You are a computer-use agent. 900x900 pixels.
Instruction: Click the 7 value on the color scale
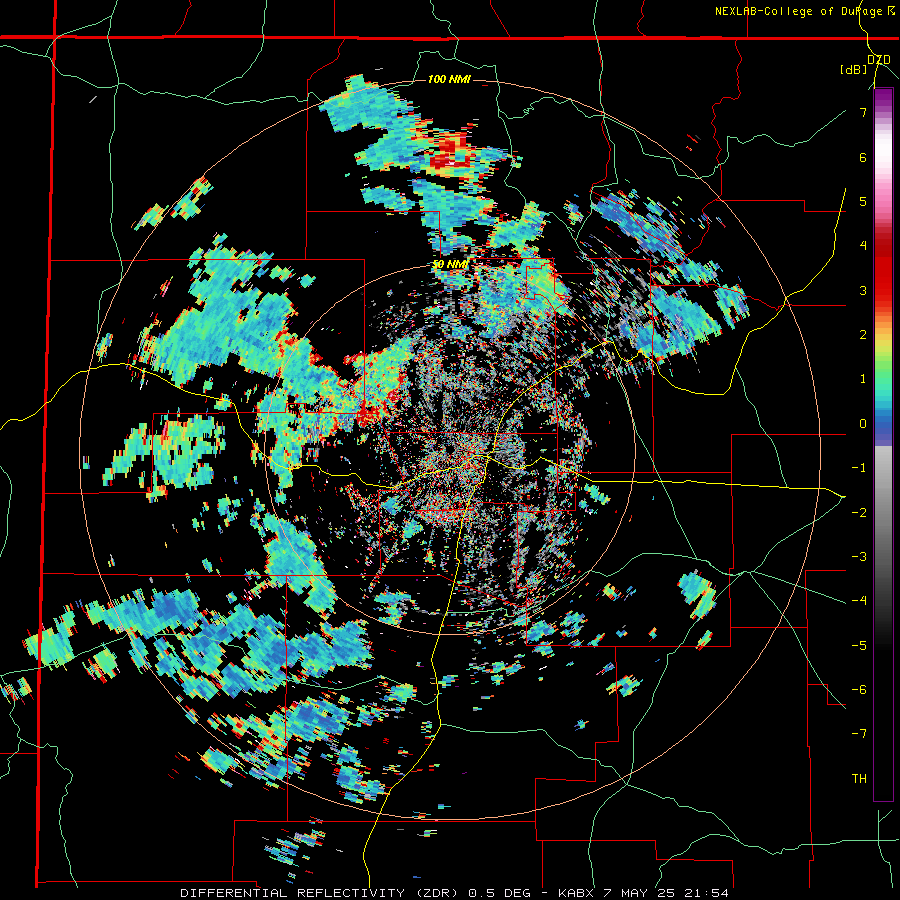[x=863, y=112]
